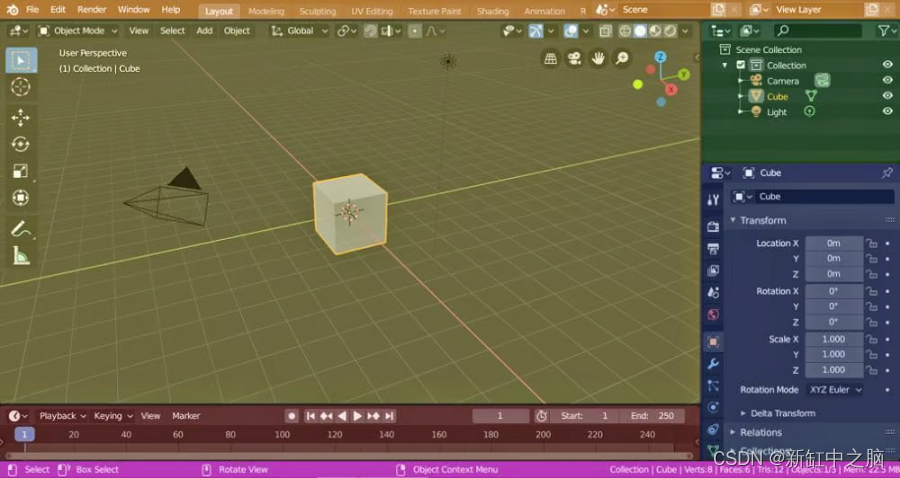The width and height of the screenshot is (900, 478).
Task: Play the animation
Action: 357,416
